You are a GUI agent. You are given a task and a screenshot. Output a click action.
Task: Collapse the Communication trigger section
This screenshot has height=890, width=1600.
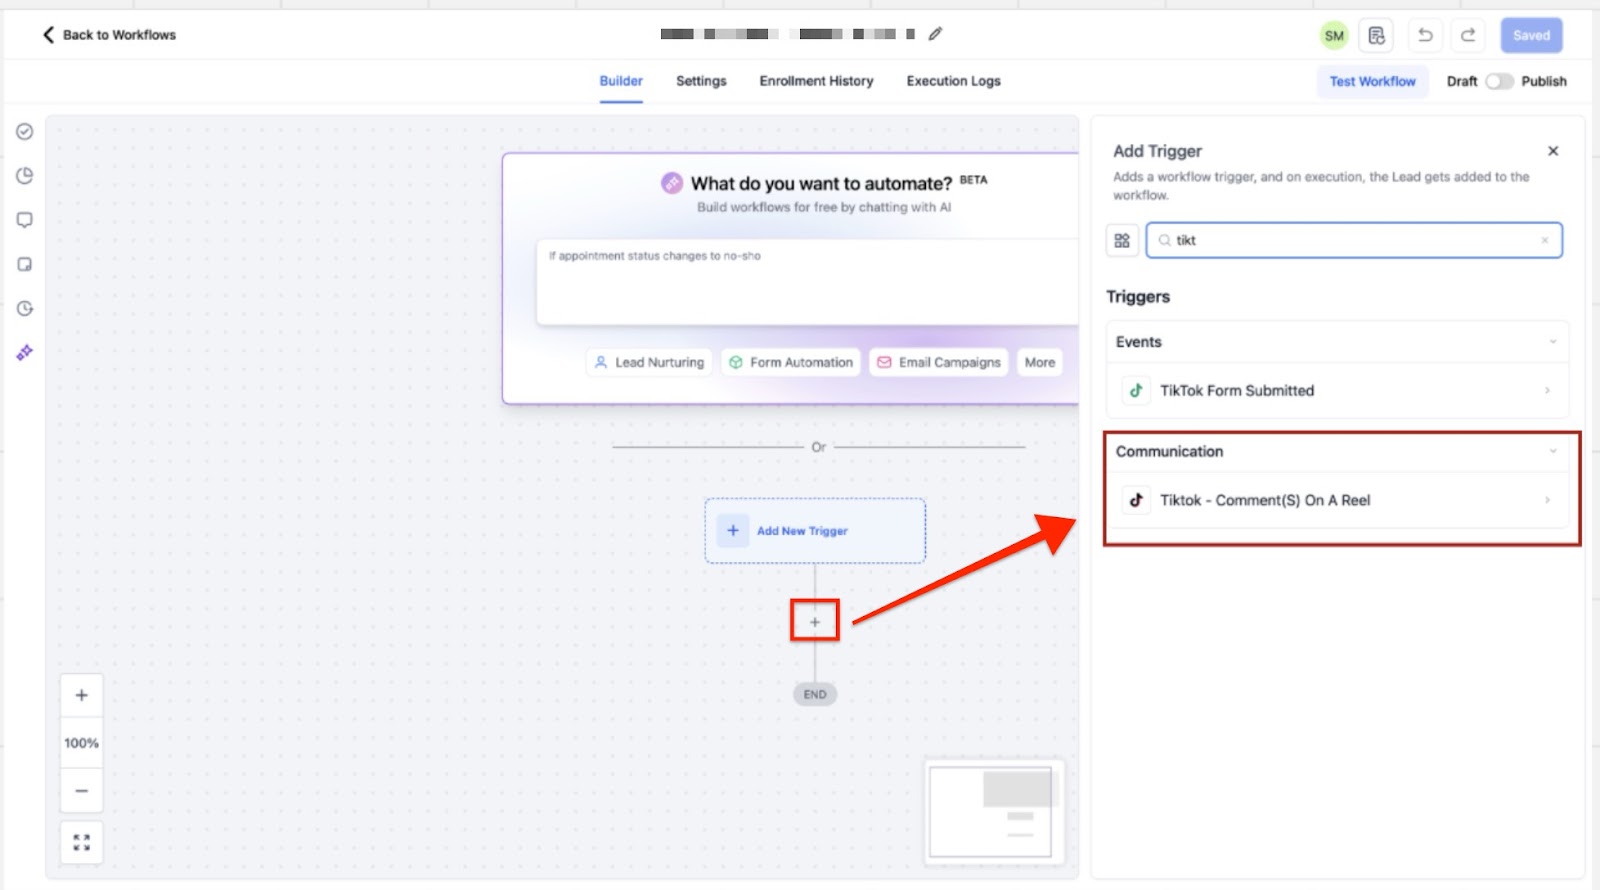coord(1552,452)
